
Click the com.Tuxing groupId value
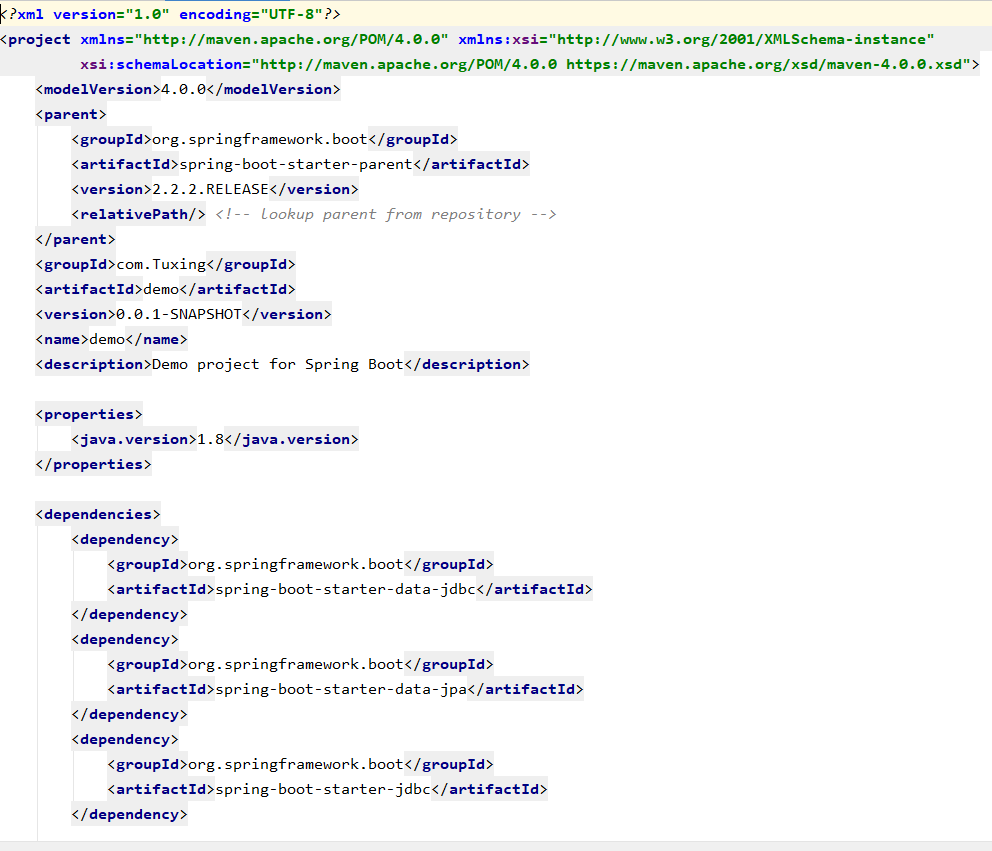(161, 264)
